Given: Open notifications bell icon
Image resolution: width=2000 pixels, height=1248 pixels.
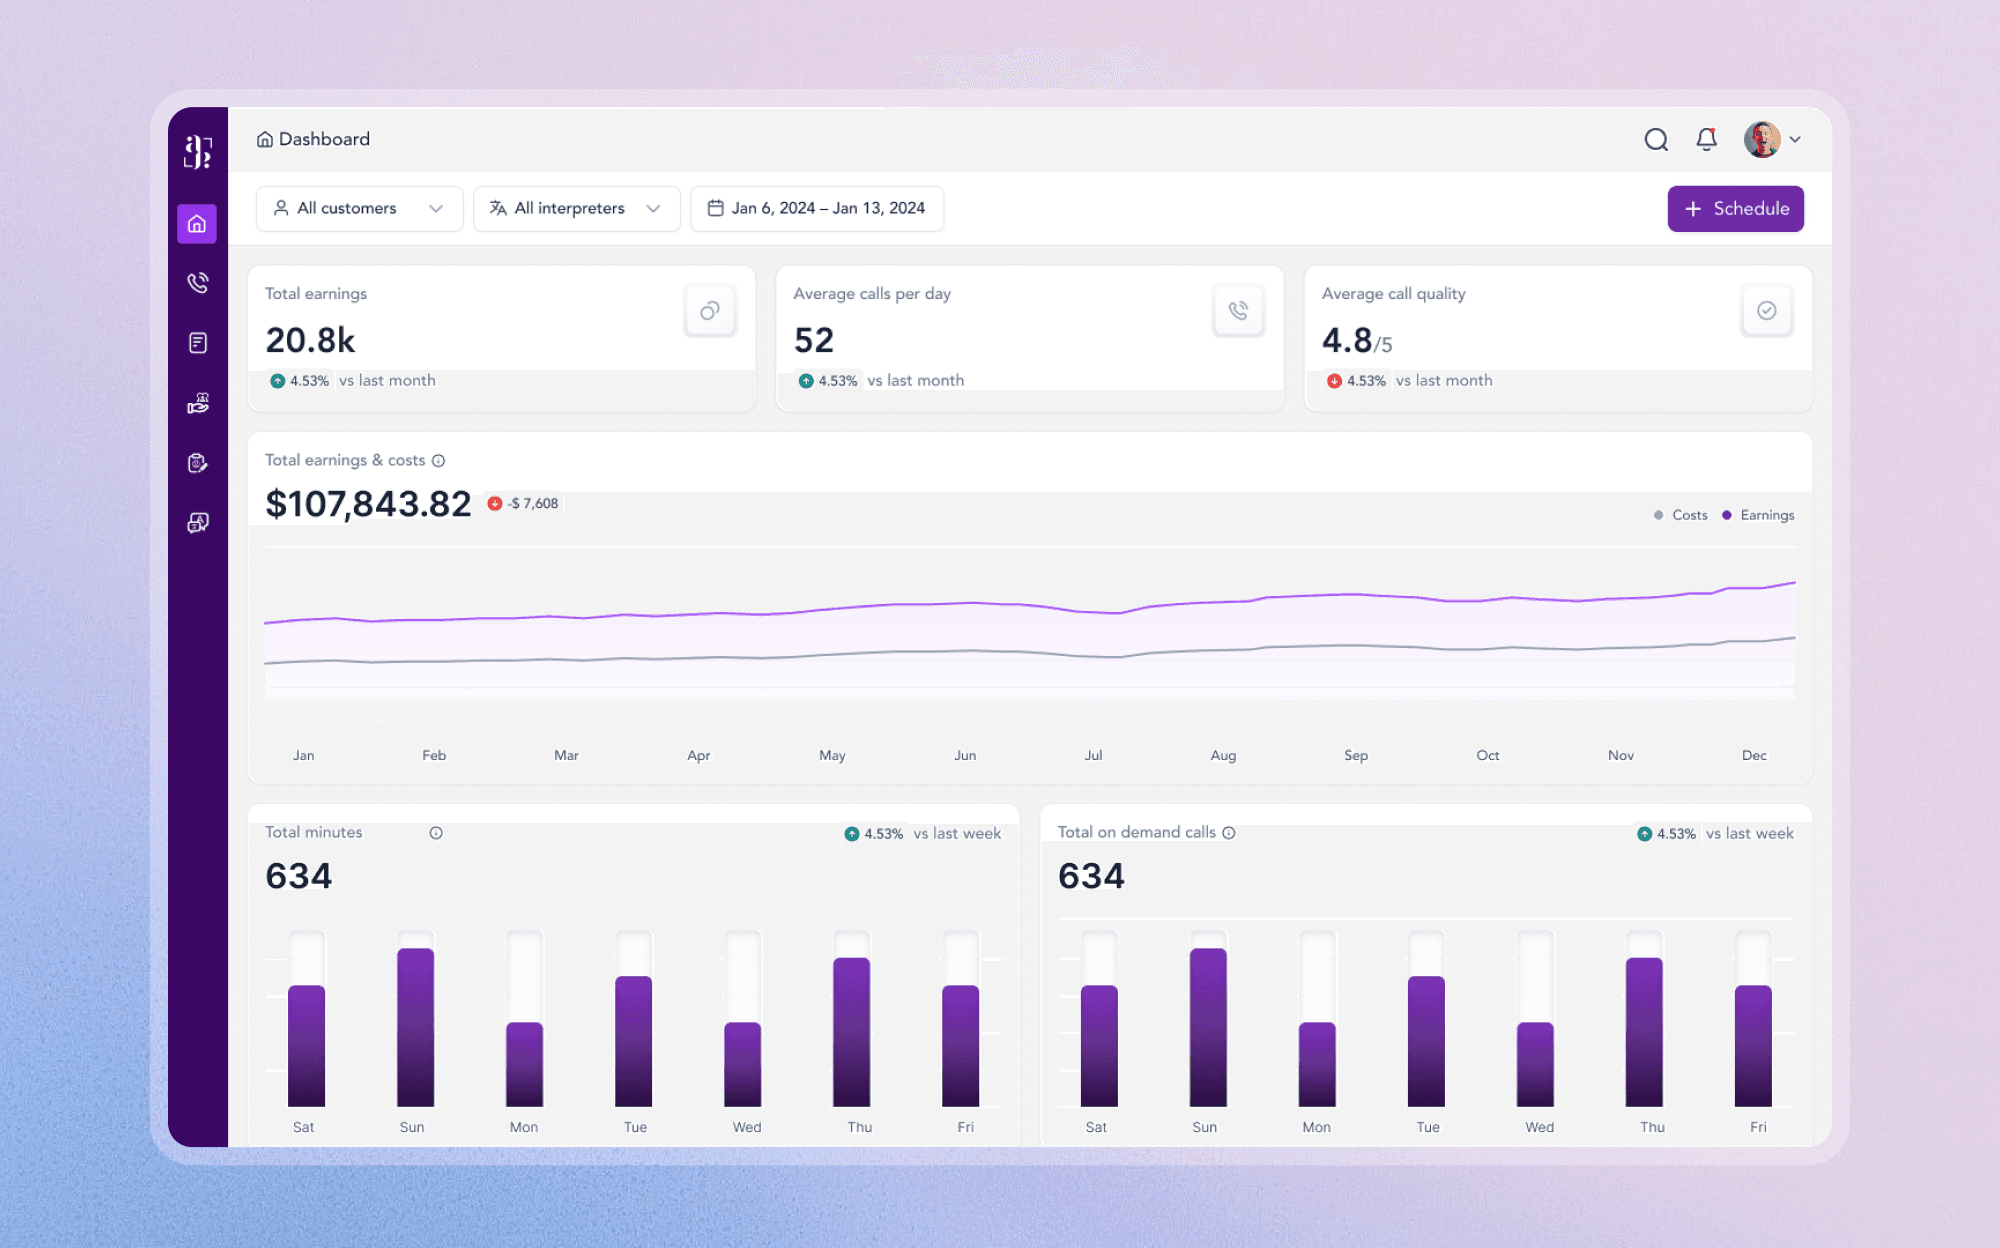Looking at the screenshot, I should tap(1706, 140).
